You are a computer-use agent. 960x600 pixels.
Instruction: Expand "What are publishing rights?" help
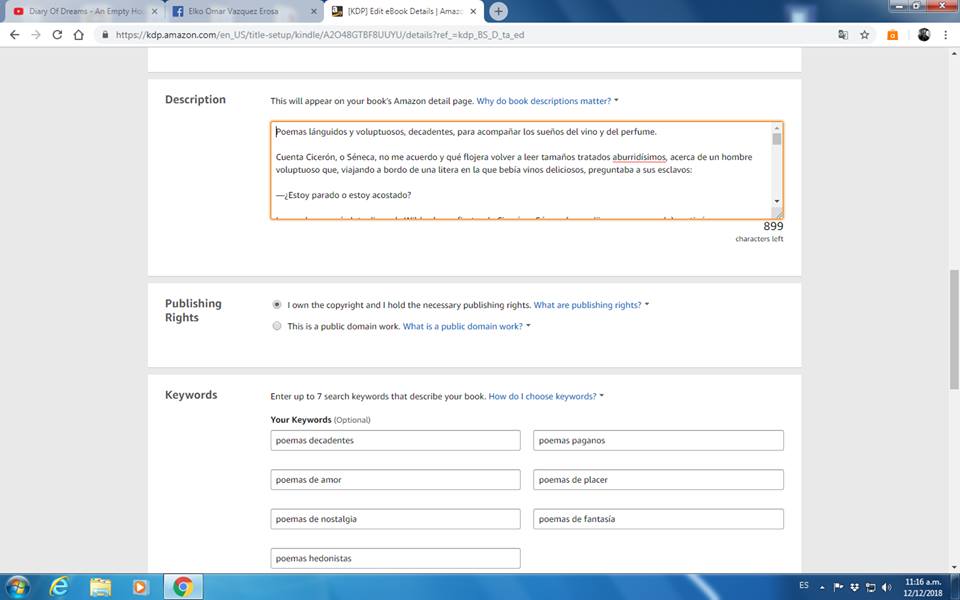click(x=590, y=305)
